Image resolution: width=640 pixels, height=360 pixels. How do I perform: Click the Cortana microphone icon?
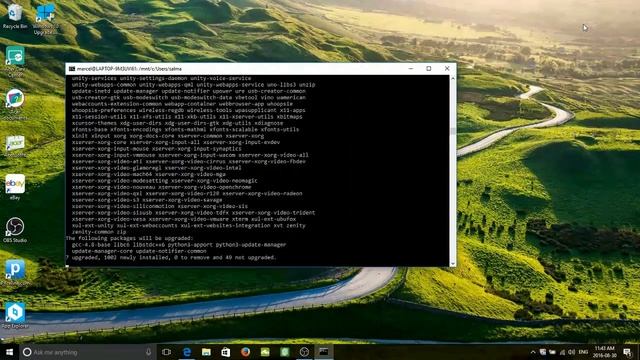(148, 352)
